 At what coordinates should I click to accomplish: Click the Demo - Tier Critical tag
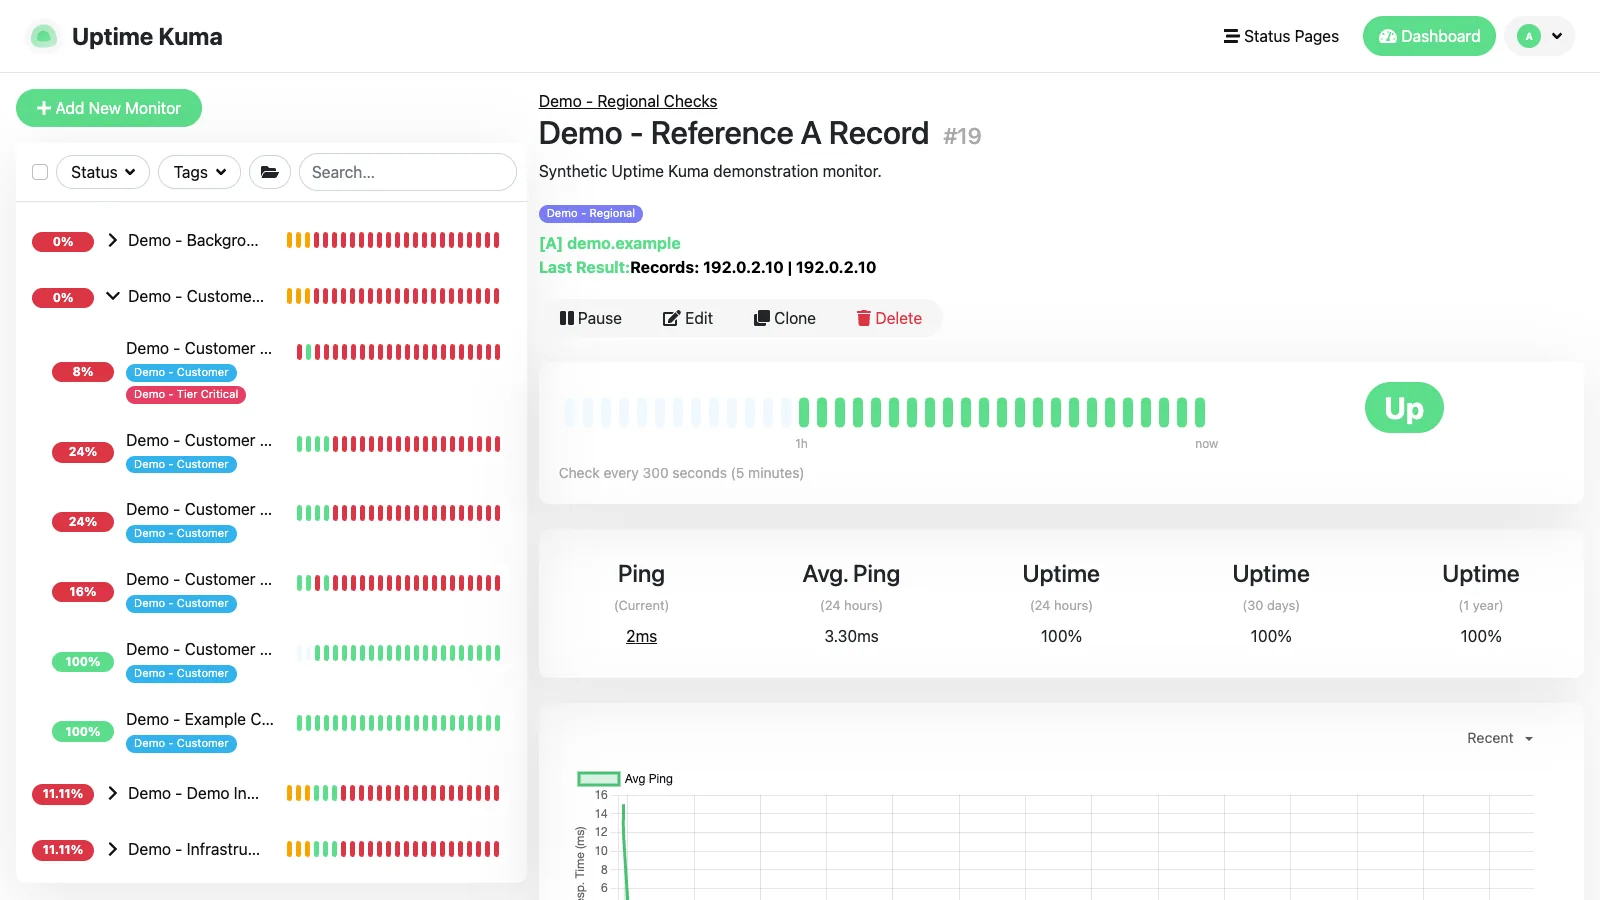pyautogui.click(x=186, y=394)
